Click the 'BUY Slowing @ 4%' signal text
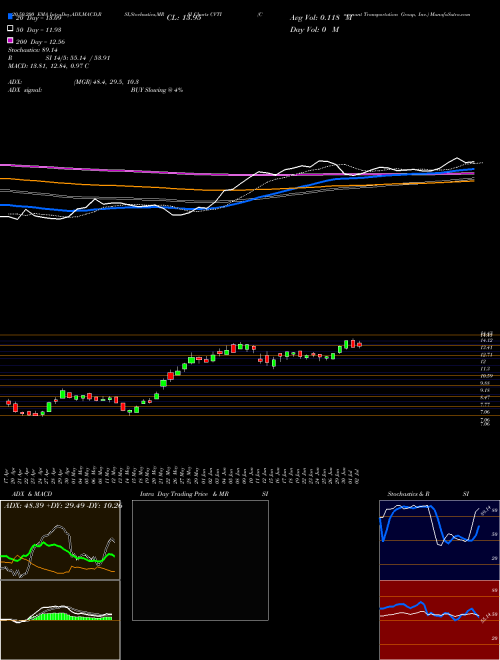The height and width of the screenshot is (660, 500). coord(157,90)
